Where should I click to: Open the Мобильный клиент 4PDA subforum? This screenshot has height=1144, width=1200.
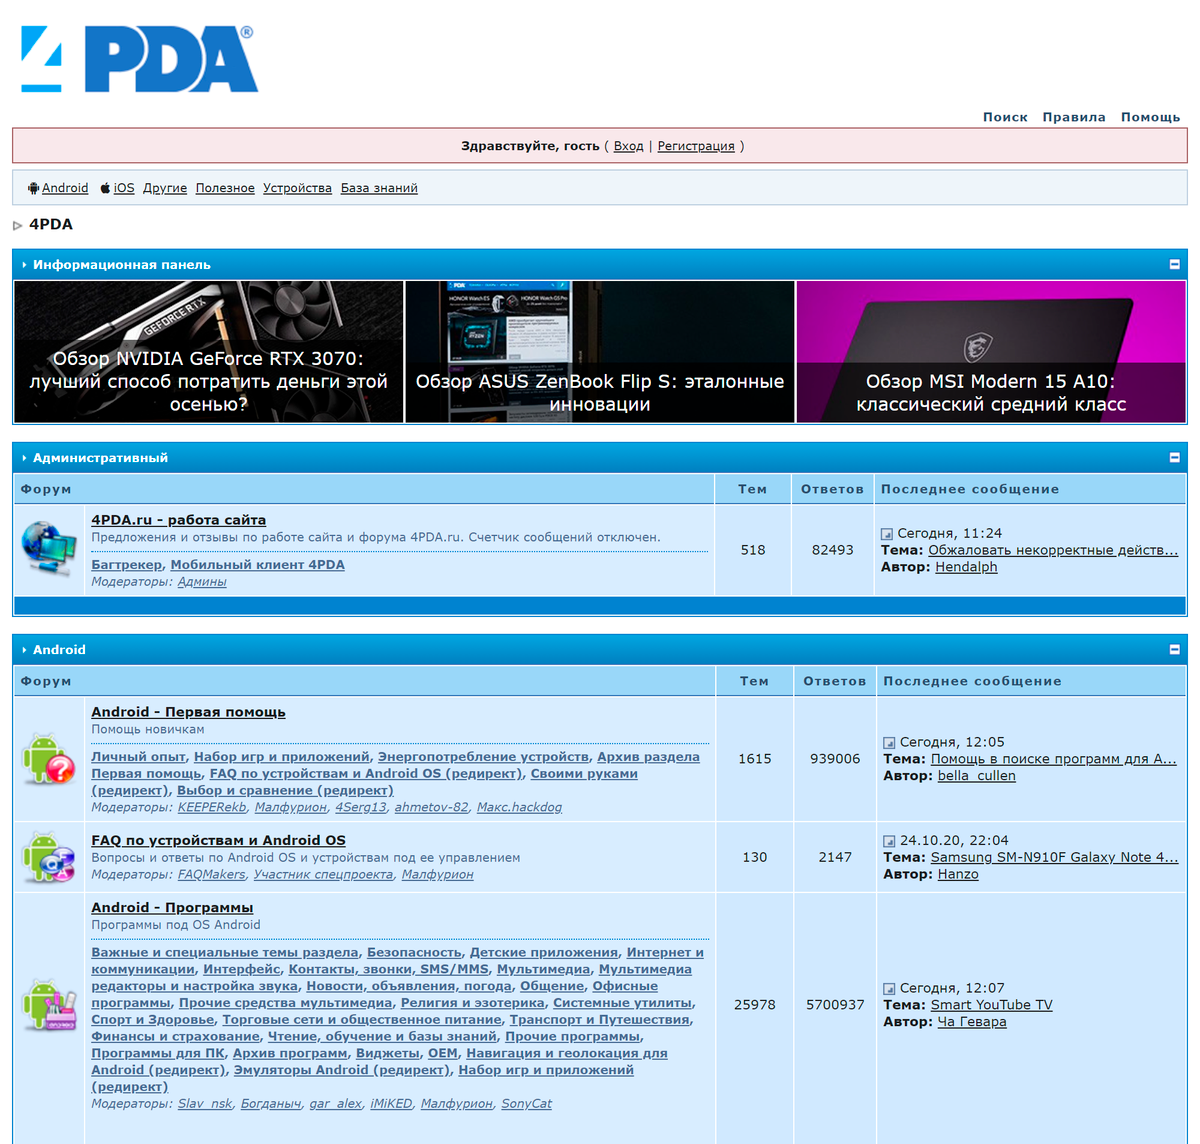coord(257,565)
